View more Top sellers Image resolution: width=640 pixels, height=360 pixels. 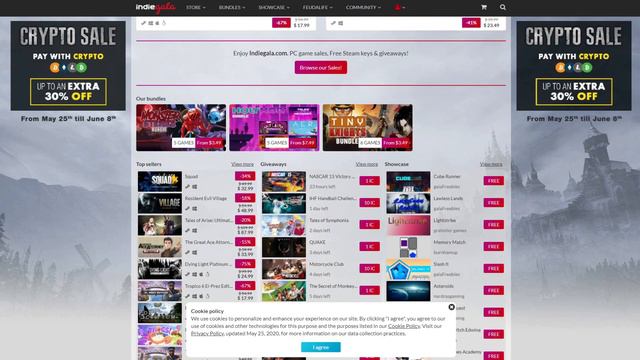coord(242,164)
